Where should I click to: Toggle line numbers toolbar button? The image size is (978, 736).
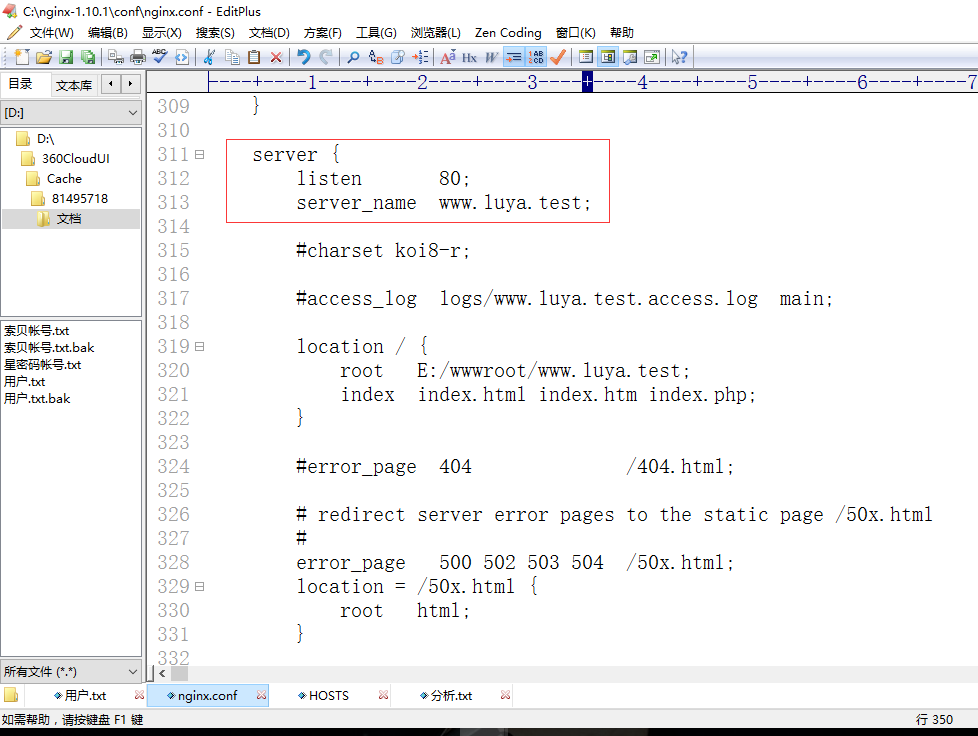click(x=537, y=57)
